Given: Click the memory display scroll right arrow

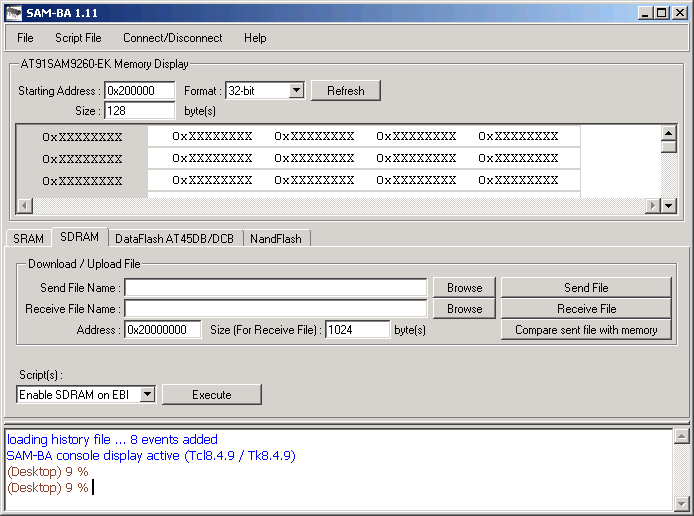Looking at the screenshot, I should click(x=653, y=205).
